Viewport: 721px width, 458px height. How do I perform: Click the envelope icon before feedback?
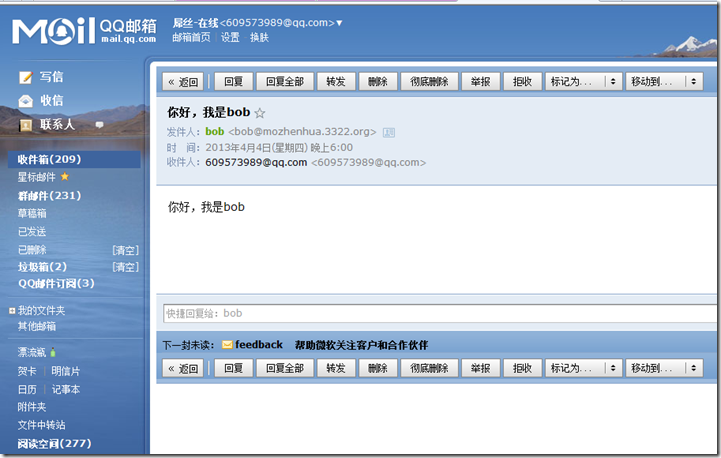[x=227, y=344]
